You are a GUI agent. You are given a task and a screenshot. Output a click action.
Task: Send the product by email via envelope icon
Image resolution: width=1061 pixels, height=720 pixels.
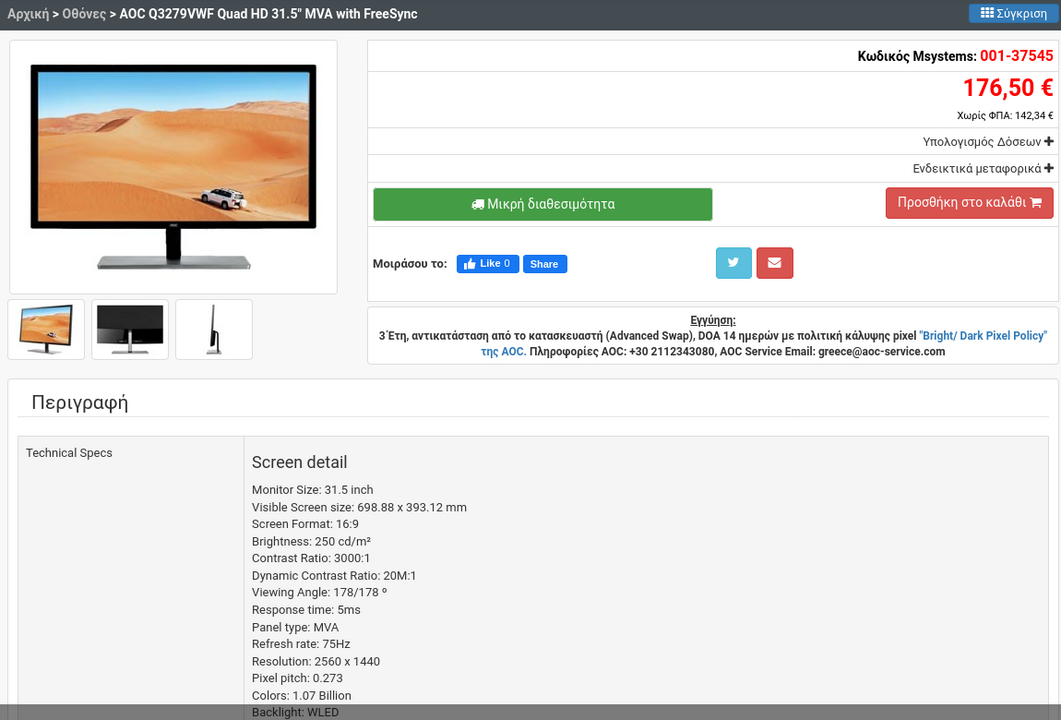pos(775,263)
